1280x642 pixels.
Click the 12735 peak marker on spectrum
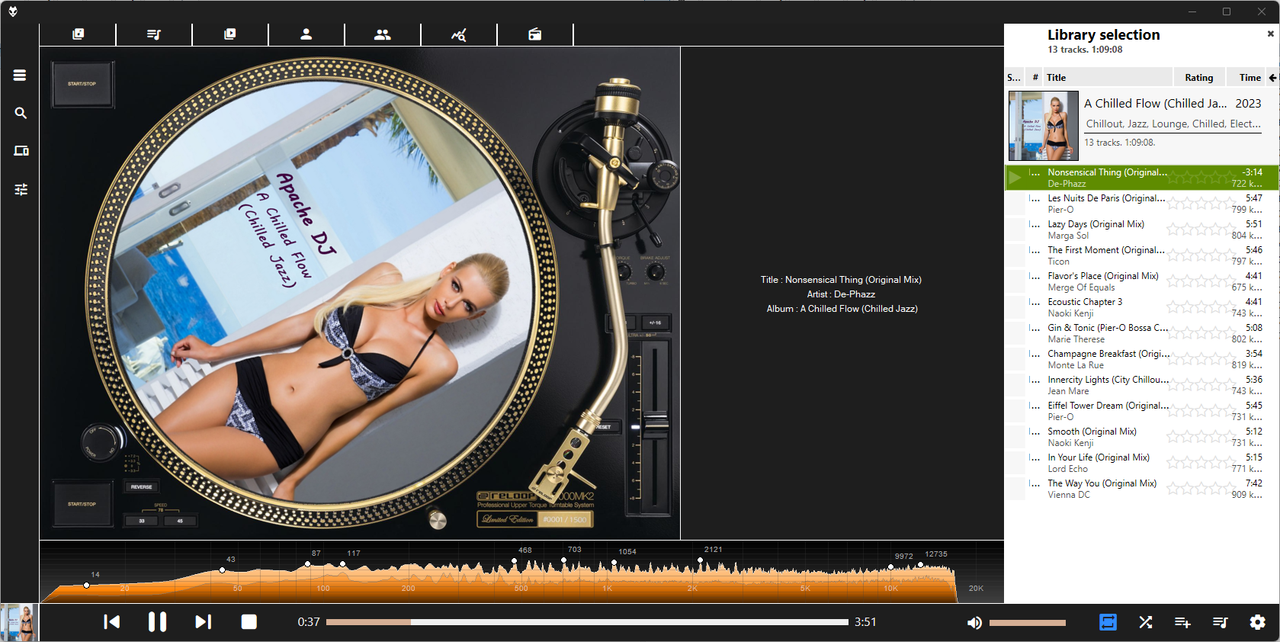click(921, 564)
